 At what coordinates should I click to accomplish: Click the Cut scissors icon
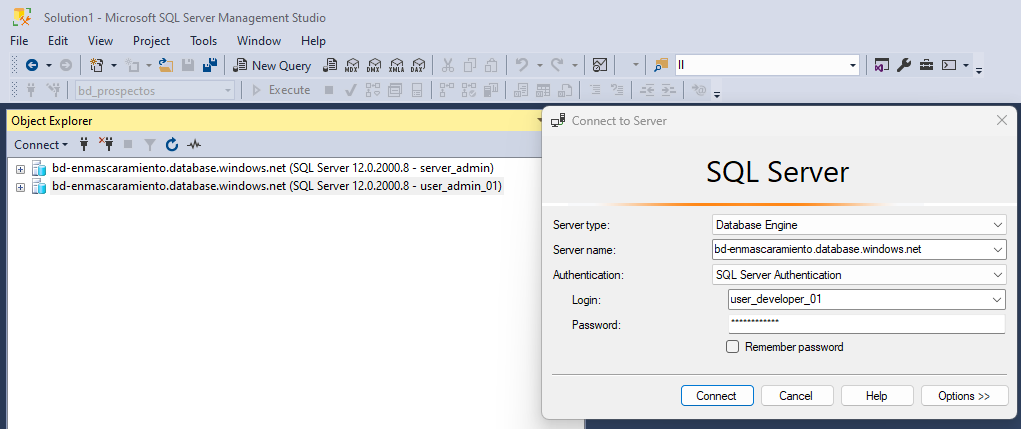tap(448, 65)
